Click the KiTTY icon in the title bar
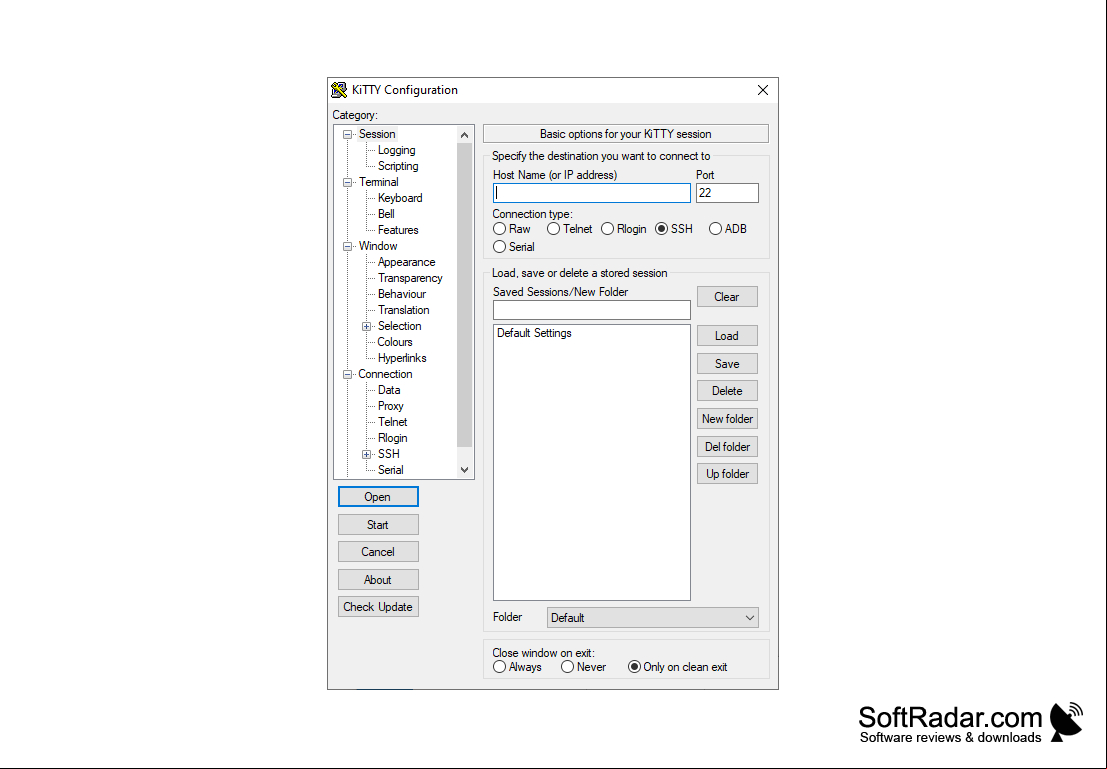1107x769 pixels. click(340, 90)
